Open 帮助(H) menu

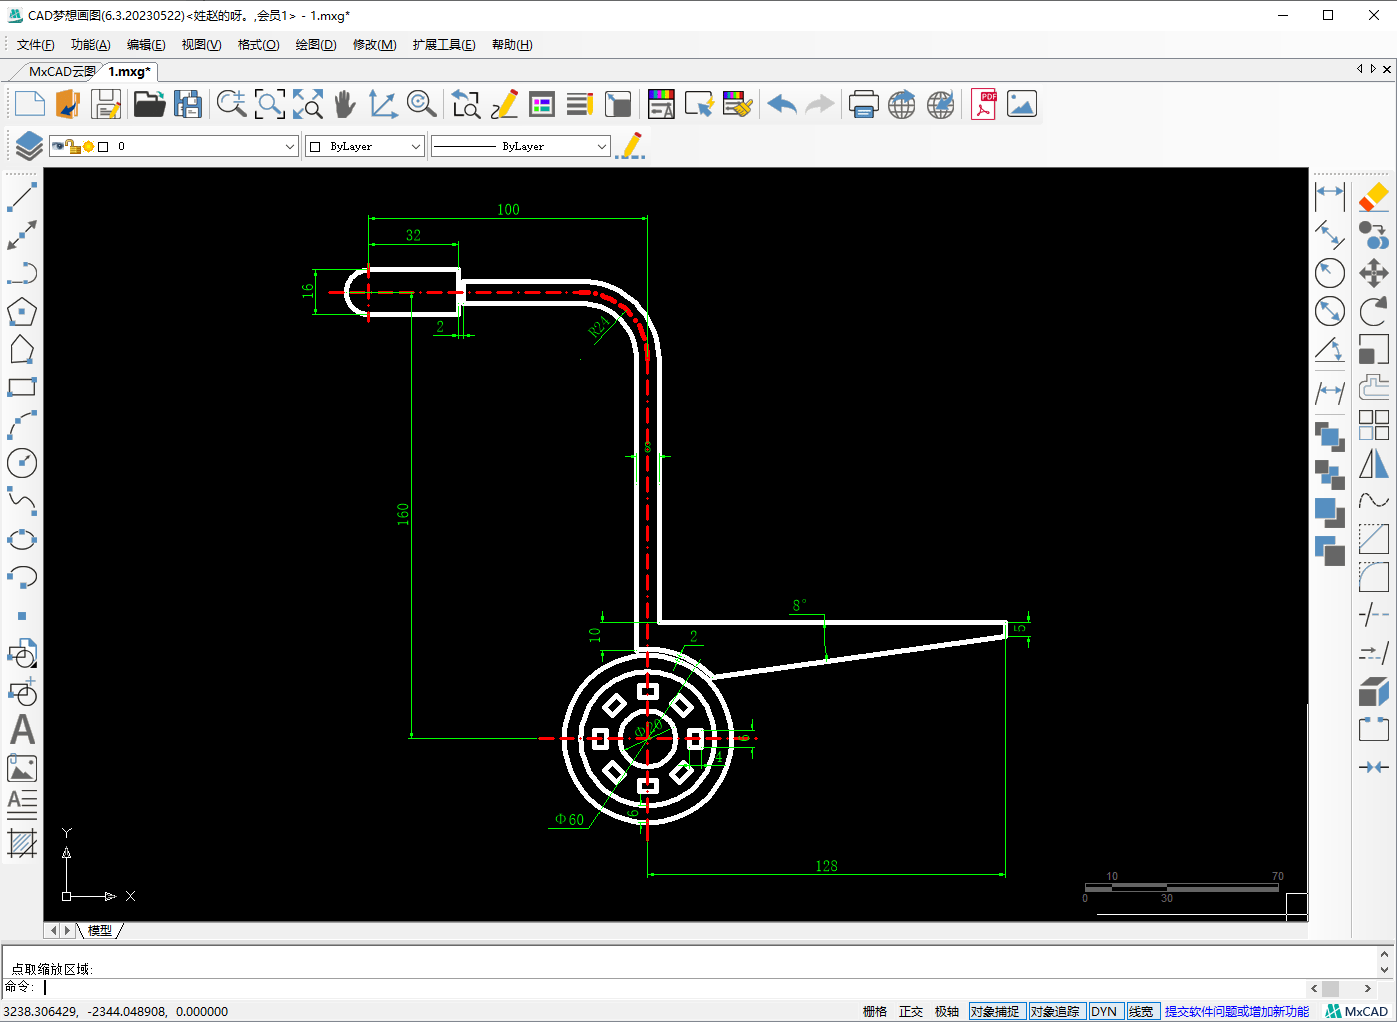pyautogui.click(x=512, y=44)
